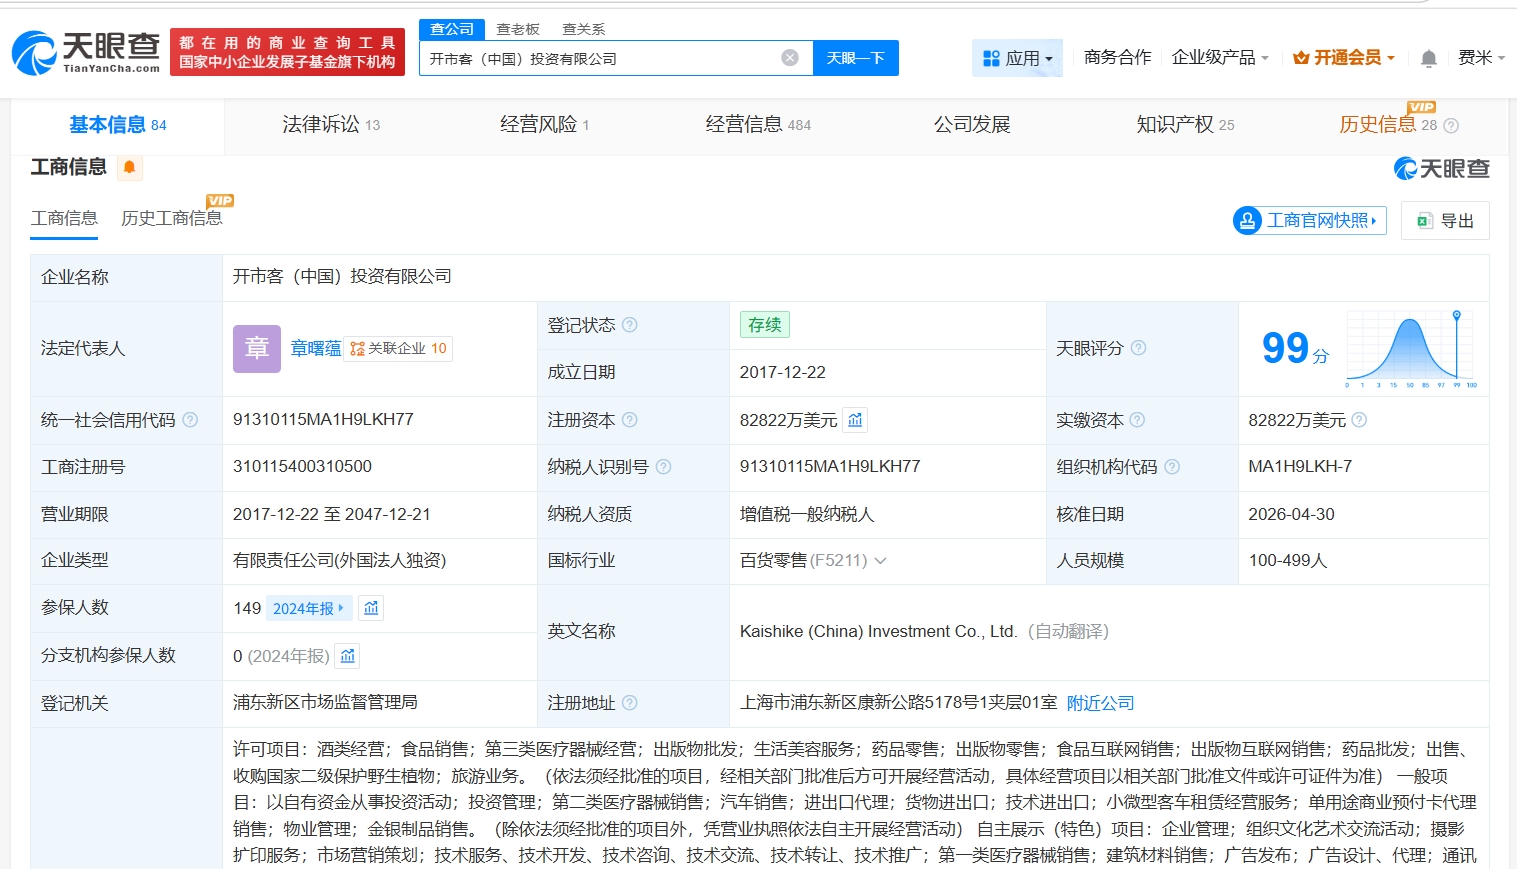
Task: Click the red 国家中小企业发展子基金旗下机构 banner
Action: (288, 52)
